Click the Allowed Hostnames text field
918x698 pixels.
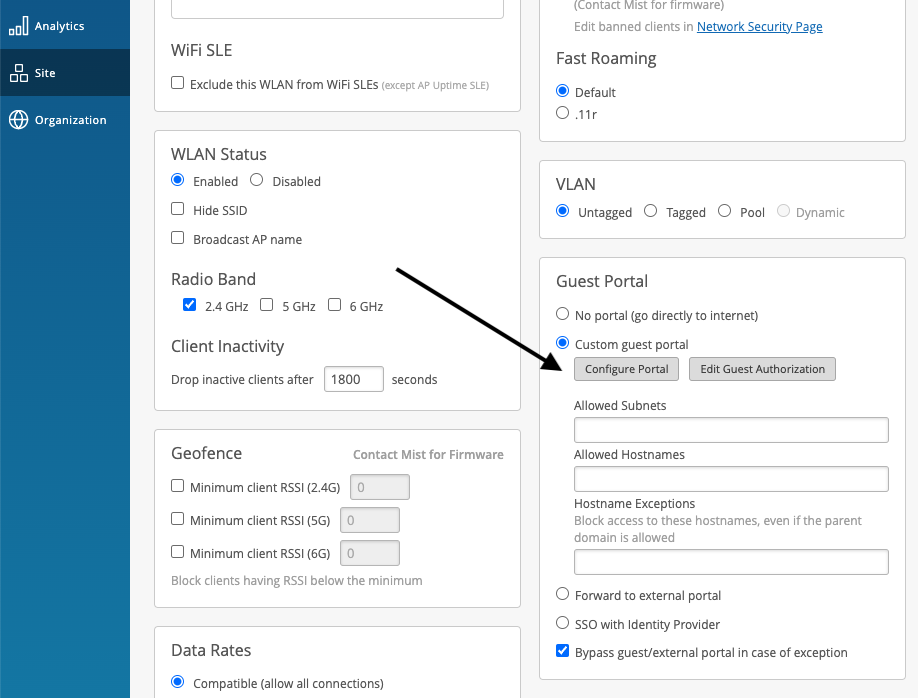(731, 479)
